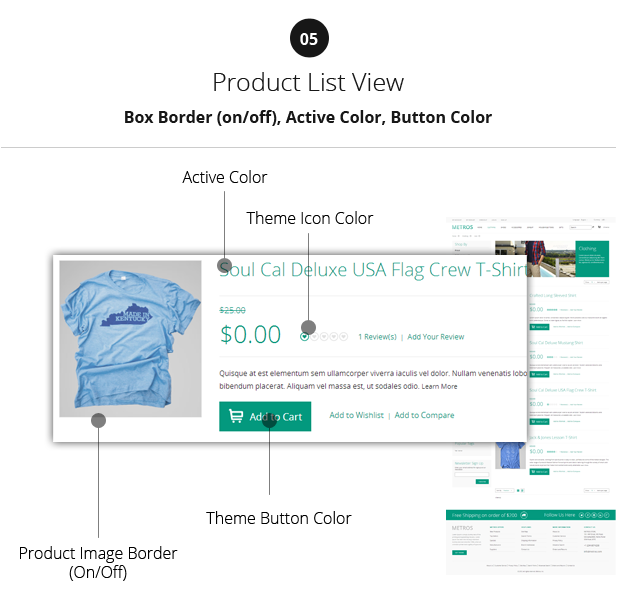Screen dimensions: 617x605
Task: Click the blue Kentucky t-shirt product image
Action: point(130,339)
